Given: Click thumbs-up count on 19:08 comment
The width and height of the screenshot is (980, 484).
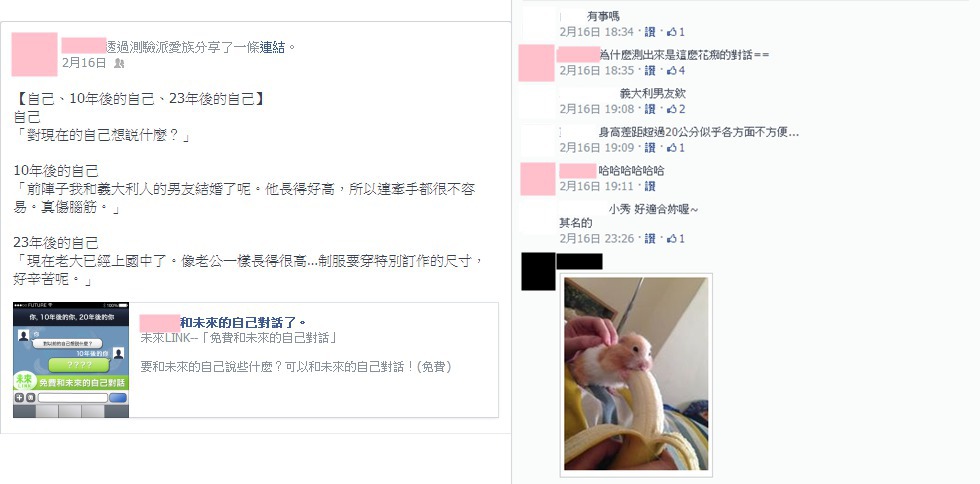Looking at the screenshot, I should coord(676,109).
